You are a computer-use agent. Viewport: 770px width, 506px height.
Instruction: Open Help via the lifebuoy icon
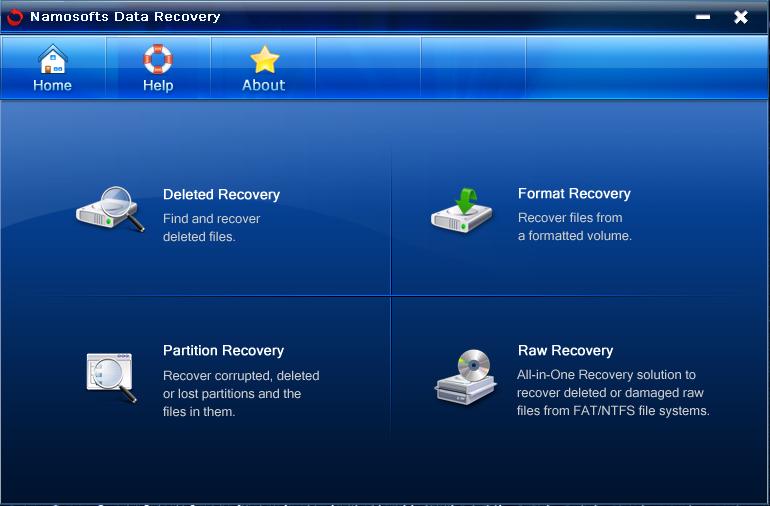point(158,59)
